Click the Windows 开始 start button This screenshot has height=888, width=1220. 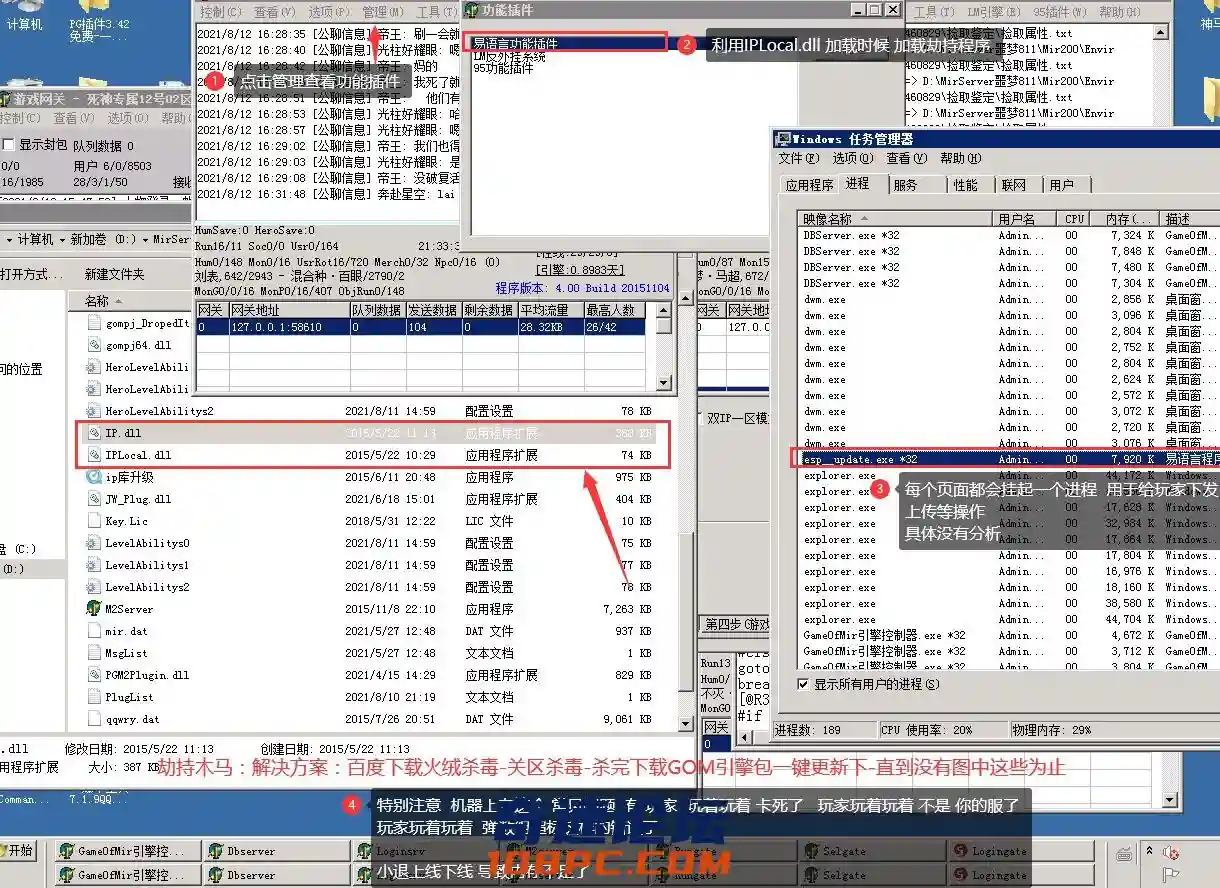17,851
